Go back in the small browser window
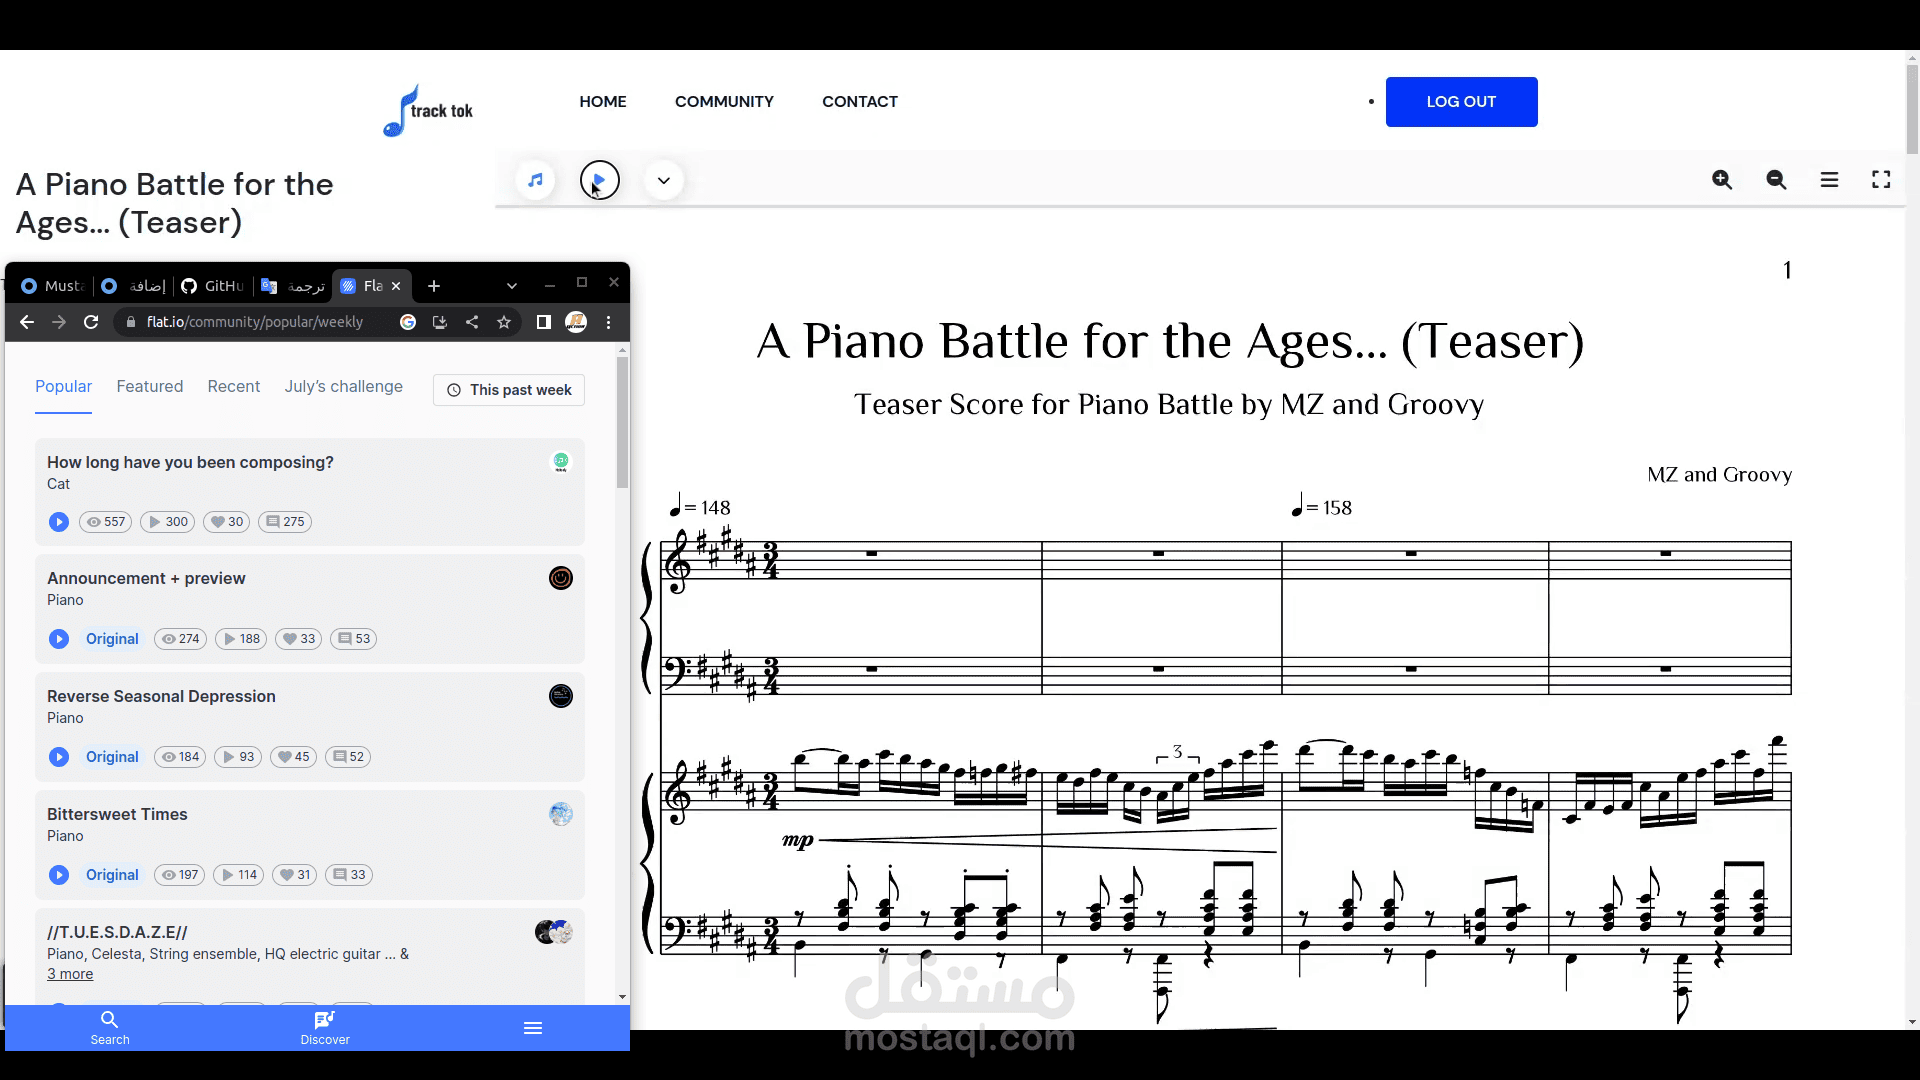Viewport: 1920px width, 1080px height. coord(27,322)
